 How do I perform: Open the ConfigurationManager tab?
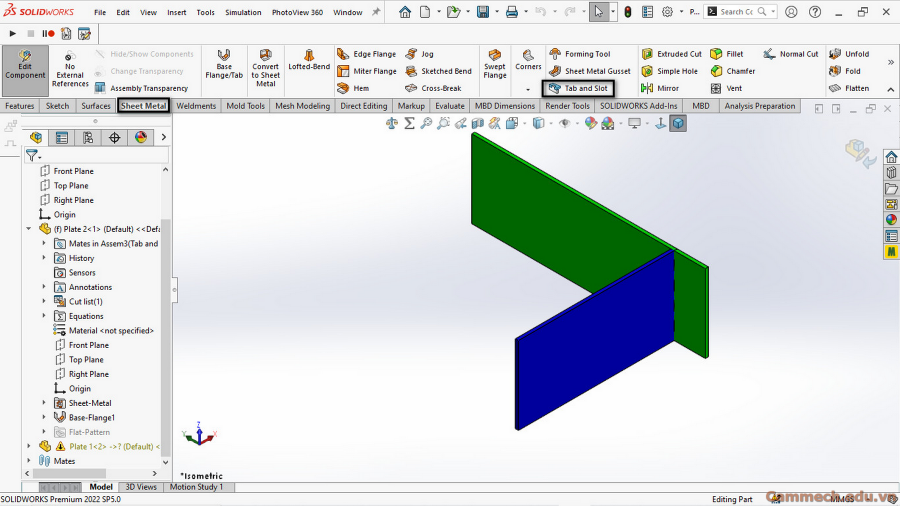[x=88, y=137]
